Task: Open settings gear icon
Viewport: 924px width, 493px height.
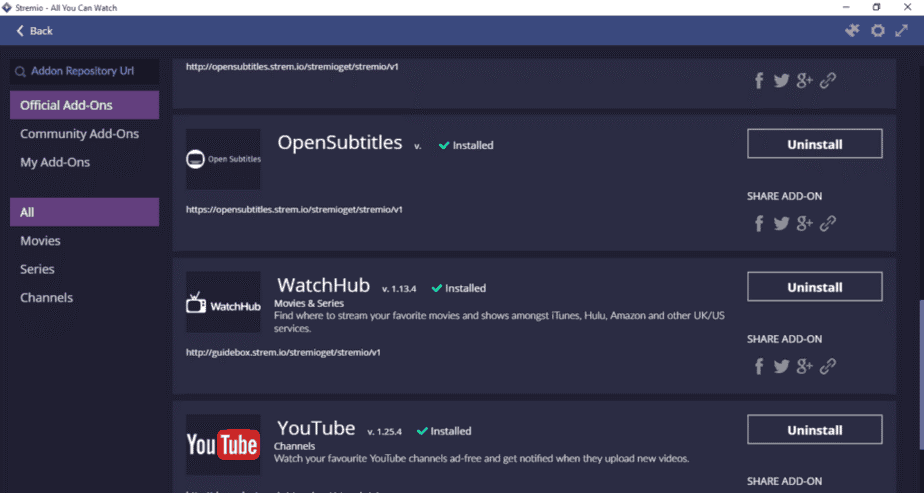Action: 877,31
